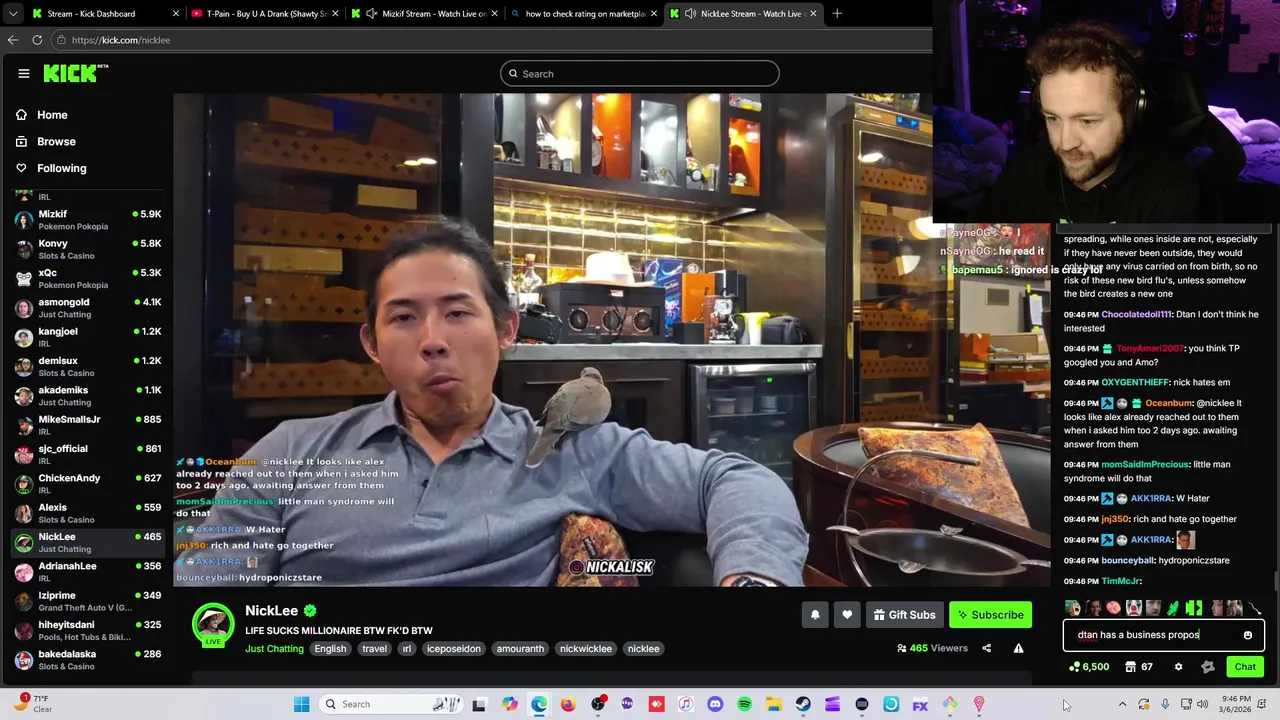Open ChickenAndy channel in sidebar
Image resolution: width=1280 pixels, height=720 pixels.
(87, 484)
